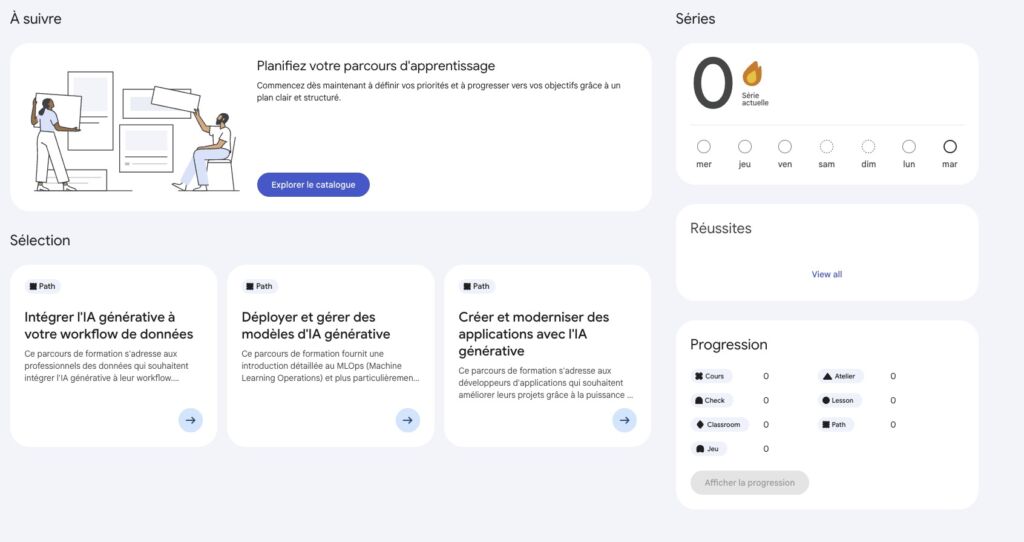Click Explorer le catalogue button
Image resolution: width=1024 pixels, height=542 pixels.
click(313, 185)
